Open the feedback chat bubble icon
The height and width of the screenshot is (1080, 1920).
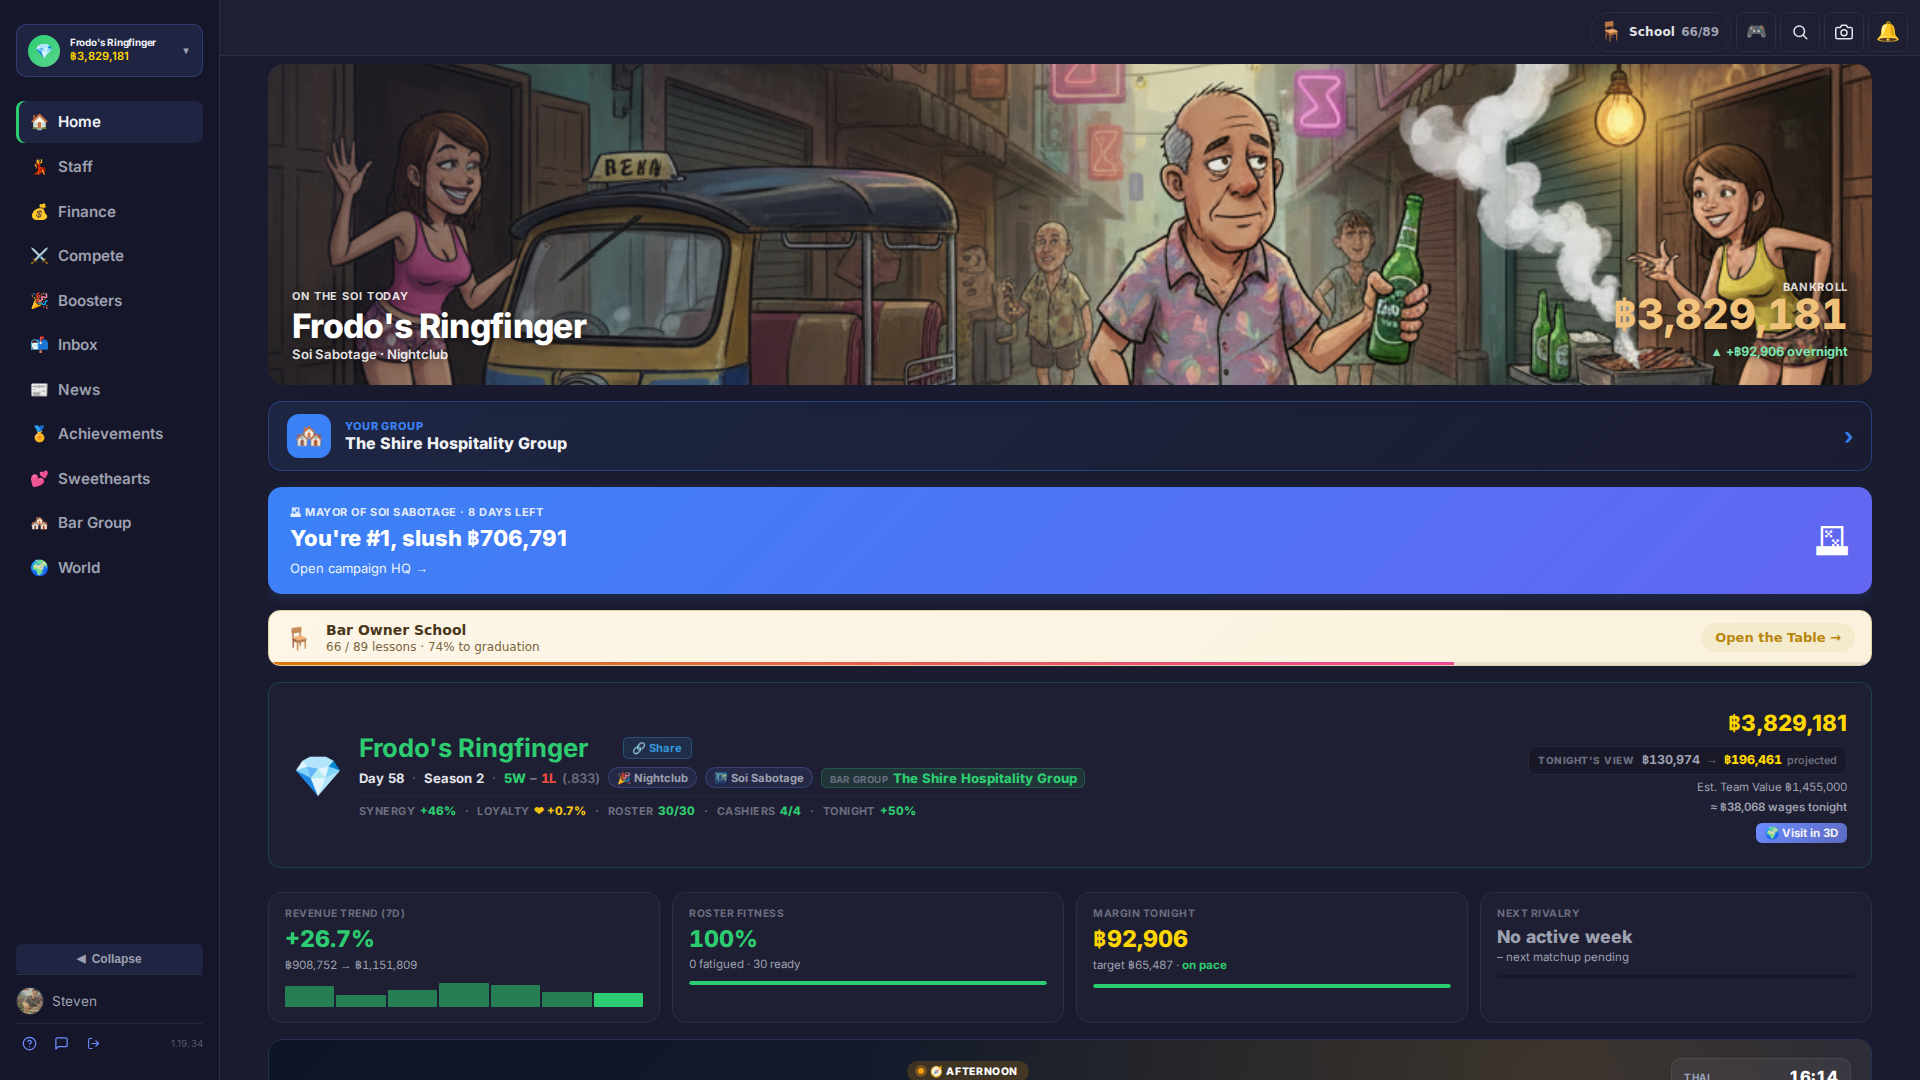click(x=61, y=1044)
